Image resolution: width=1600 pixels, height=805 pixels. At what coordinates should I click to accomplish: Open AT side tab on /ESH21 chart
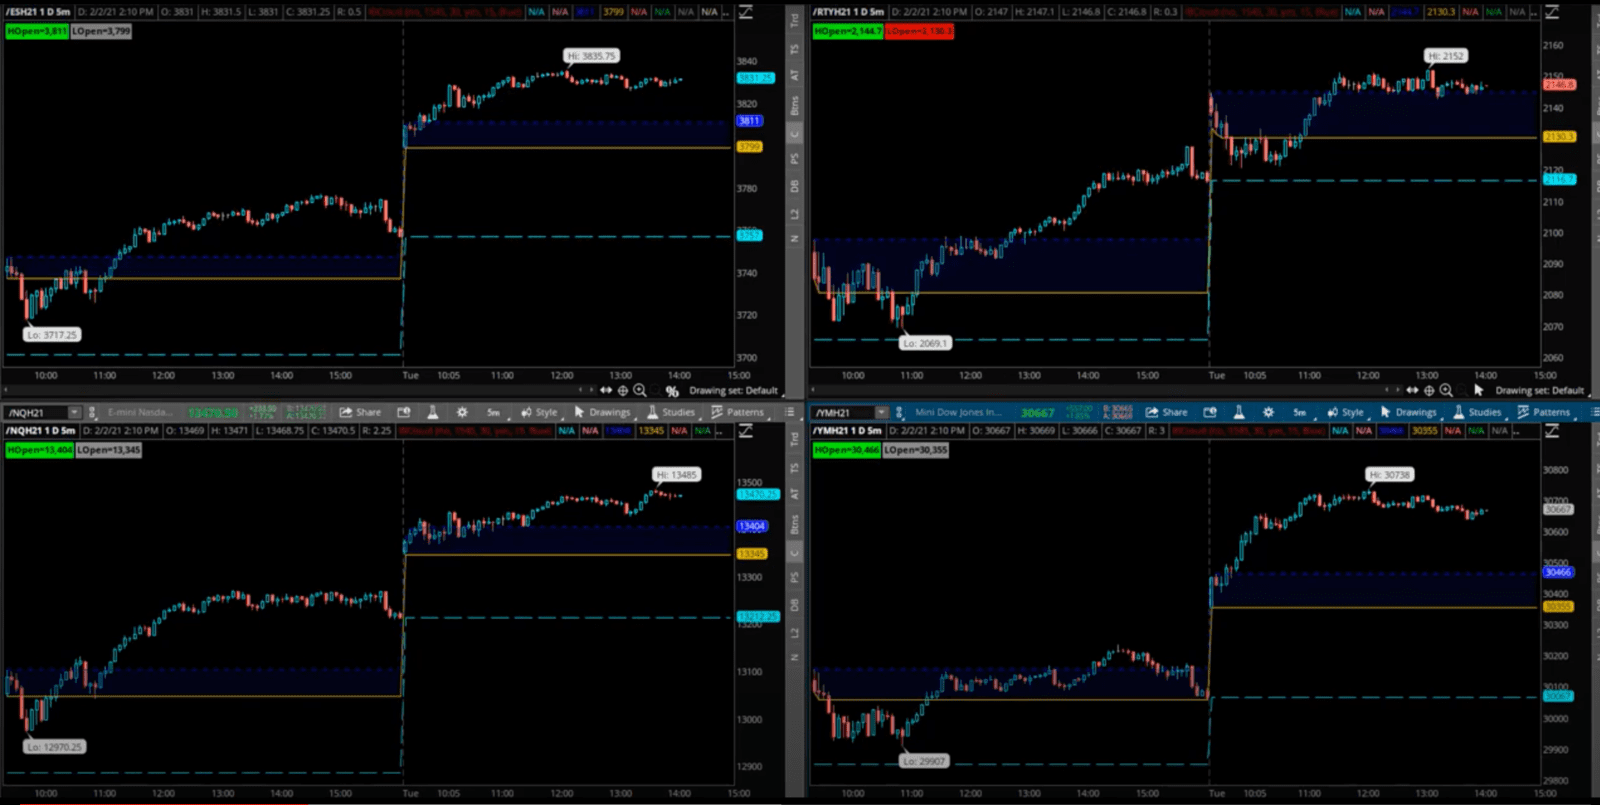[795, 75]
